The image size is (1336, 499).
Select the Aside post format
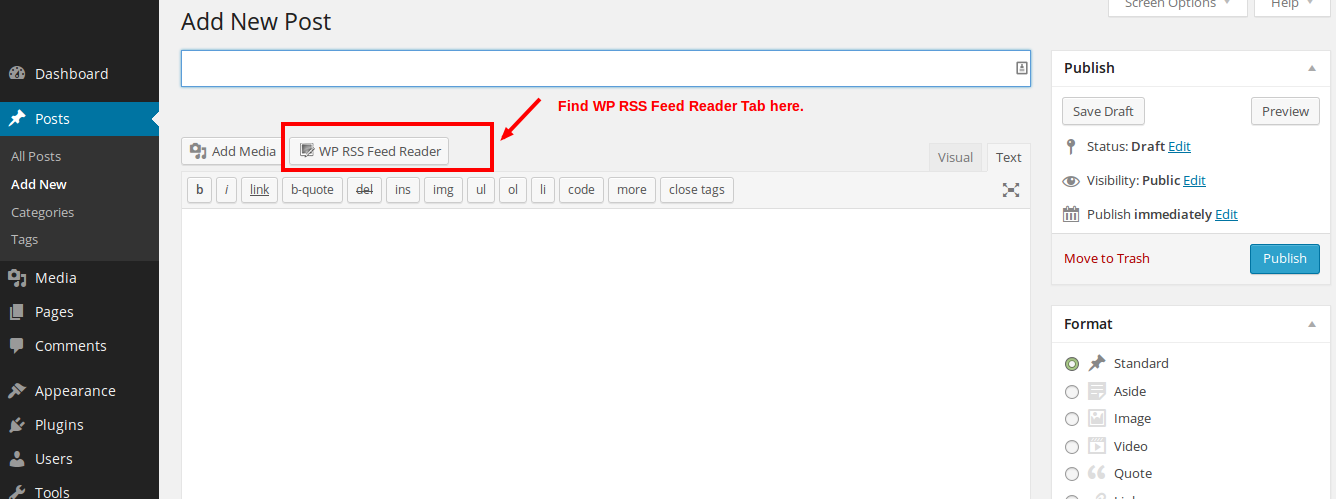point(1072,392)
